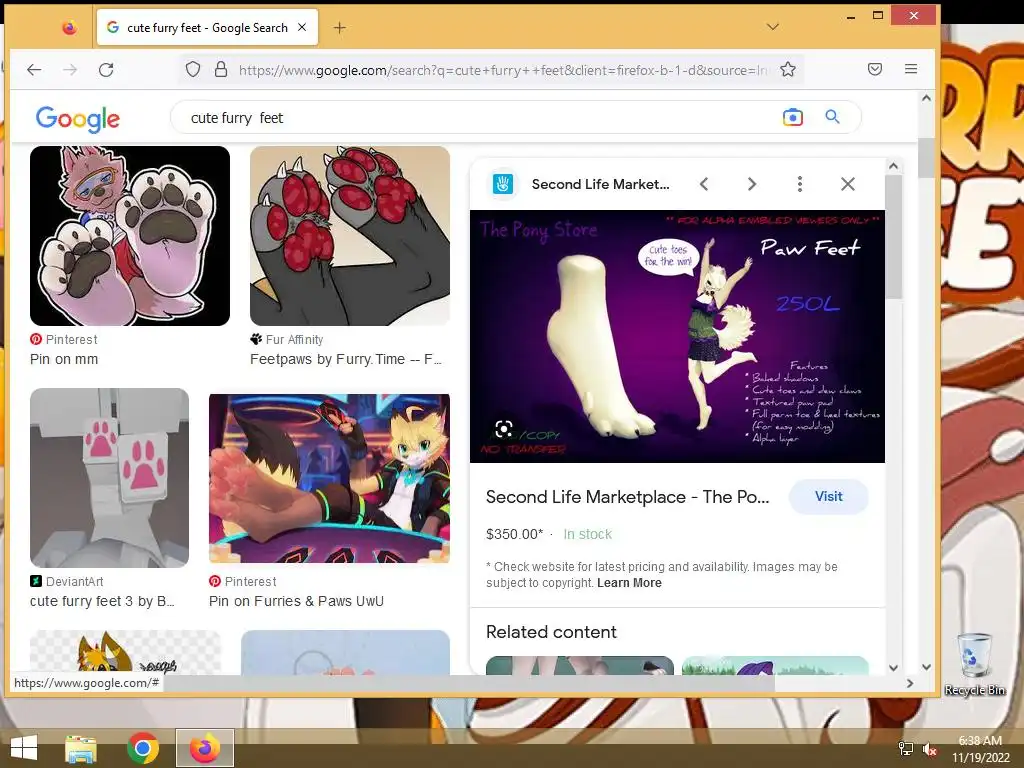Open Feetpaws by Furry.Time image

tap(350, 236)
